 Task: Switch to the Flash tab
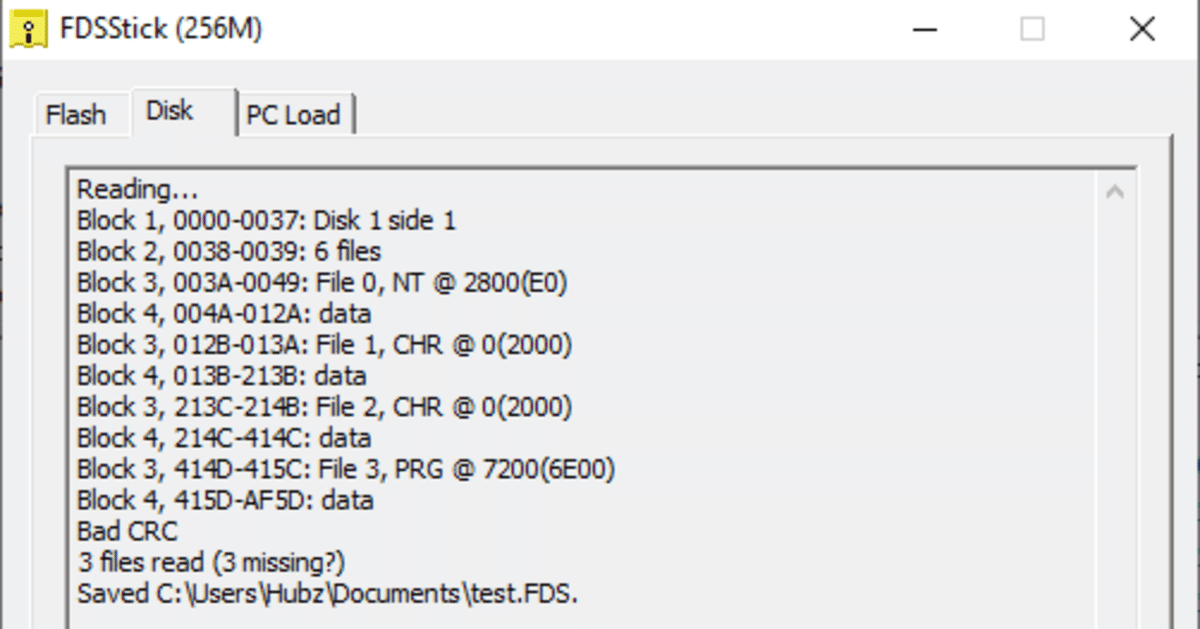pyautogui.click(x=76, y=115)
